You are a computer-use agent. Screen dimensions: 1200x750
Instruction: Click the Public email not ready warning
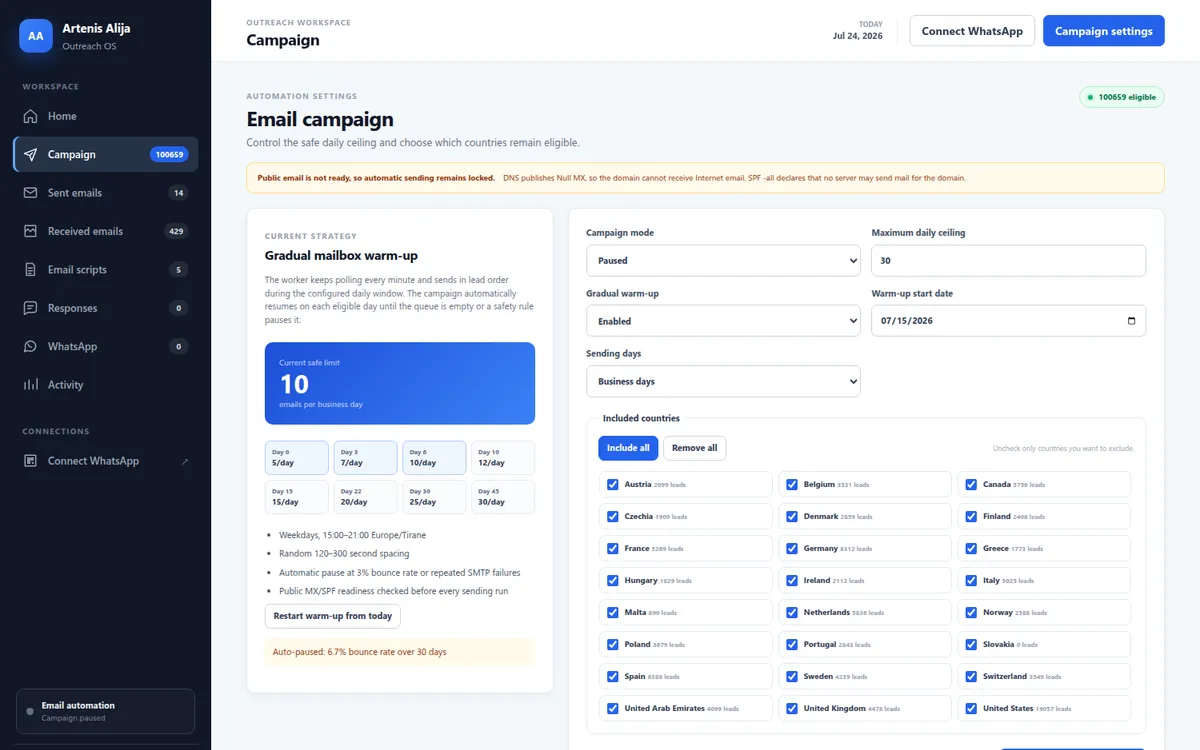pos(705,178)
